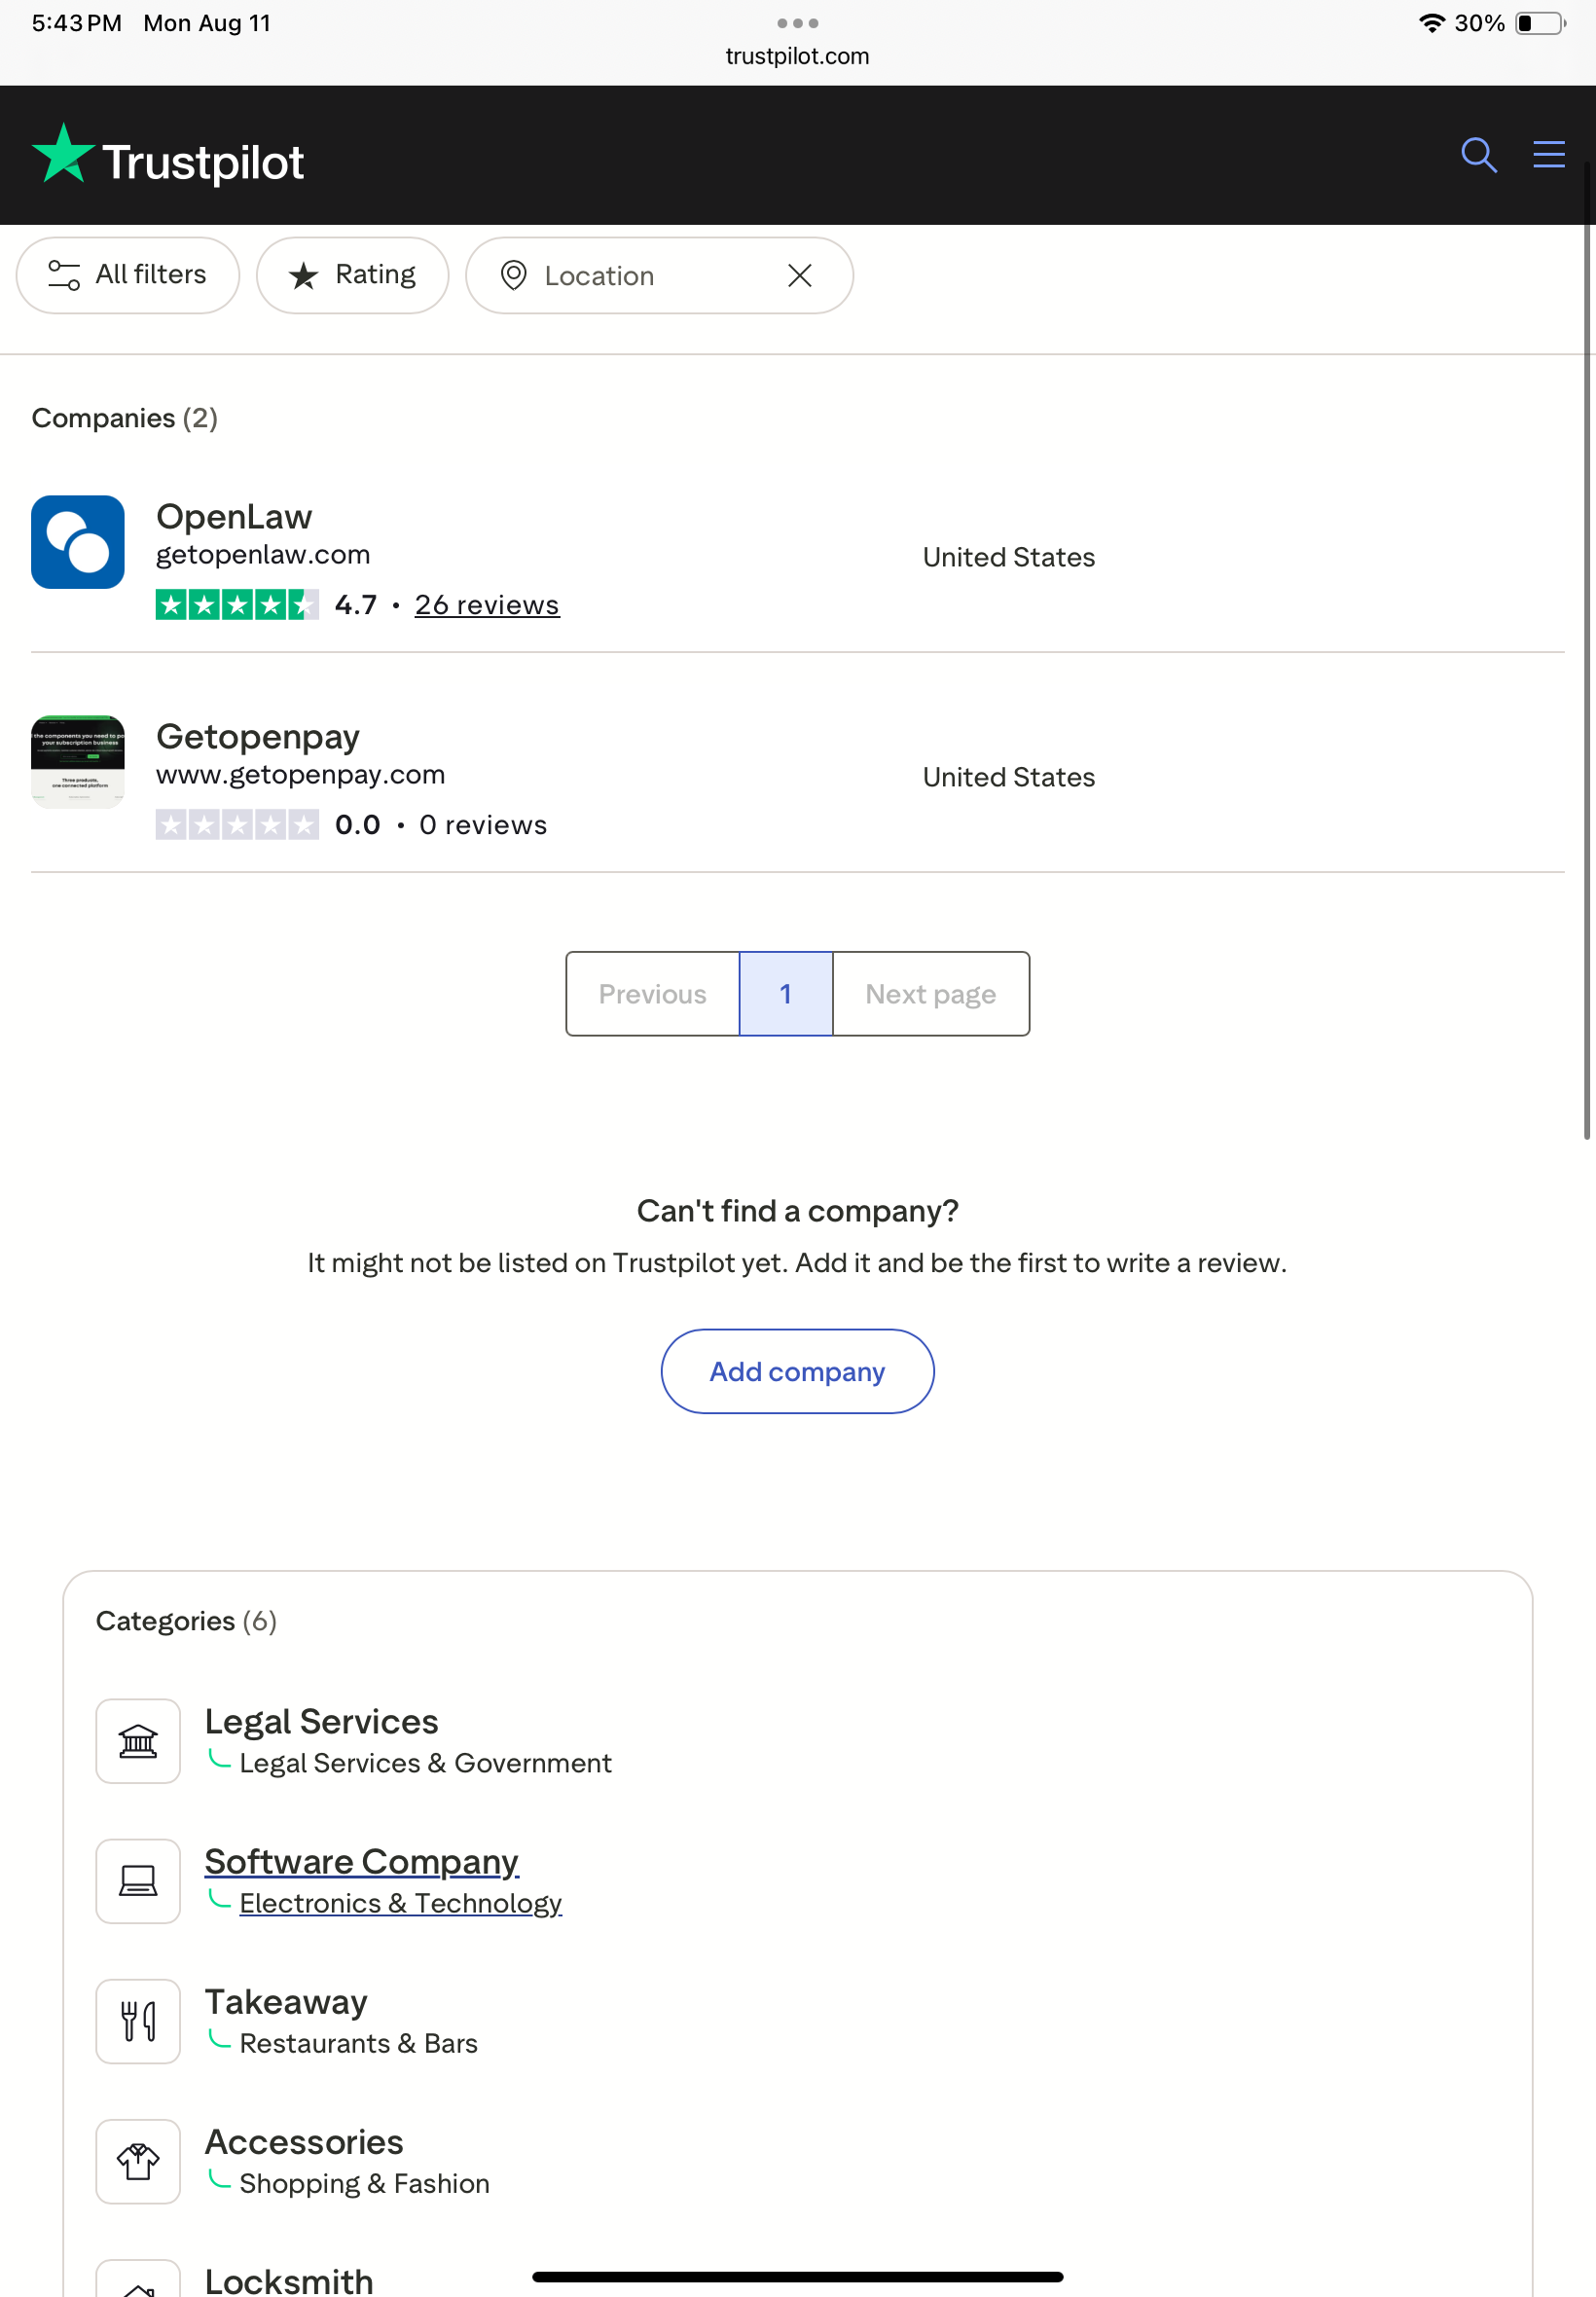This screenshot has height=2297, width=1596.
Task: Open the All filters panel
Action: (x=128, y=275)
